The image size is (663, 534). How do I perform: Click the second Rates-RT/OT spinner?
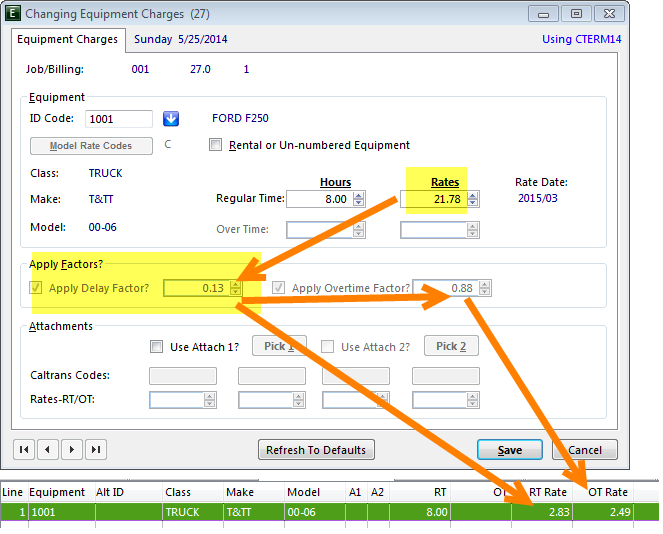coord(299,400)
